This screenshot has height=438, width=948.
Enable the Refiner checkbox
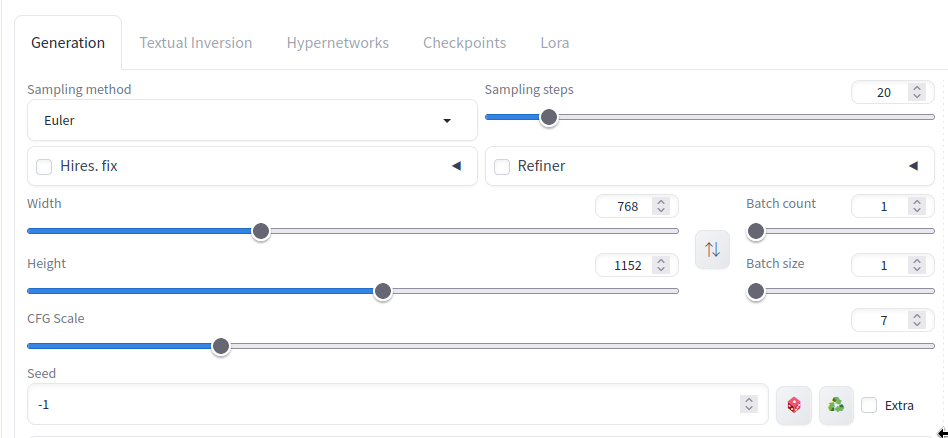[x=502, y=167]
